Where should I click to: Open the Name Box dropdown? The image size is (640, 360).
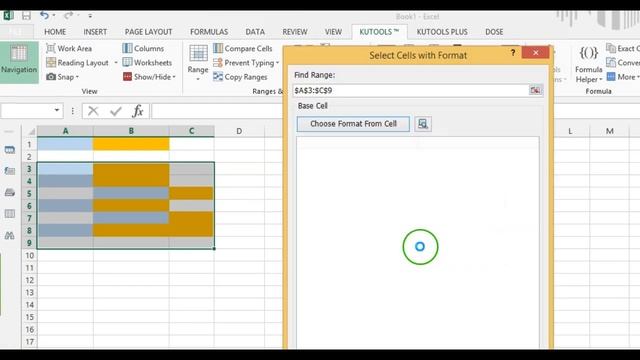pyautogui.click(x=57, y=110)
